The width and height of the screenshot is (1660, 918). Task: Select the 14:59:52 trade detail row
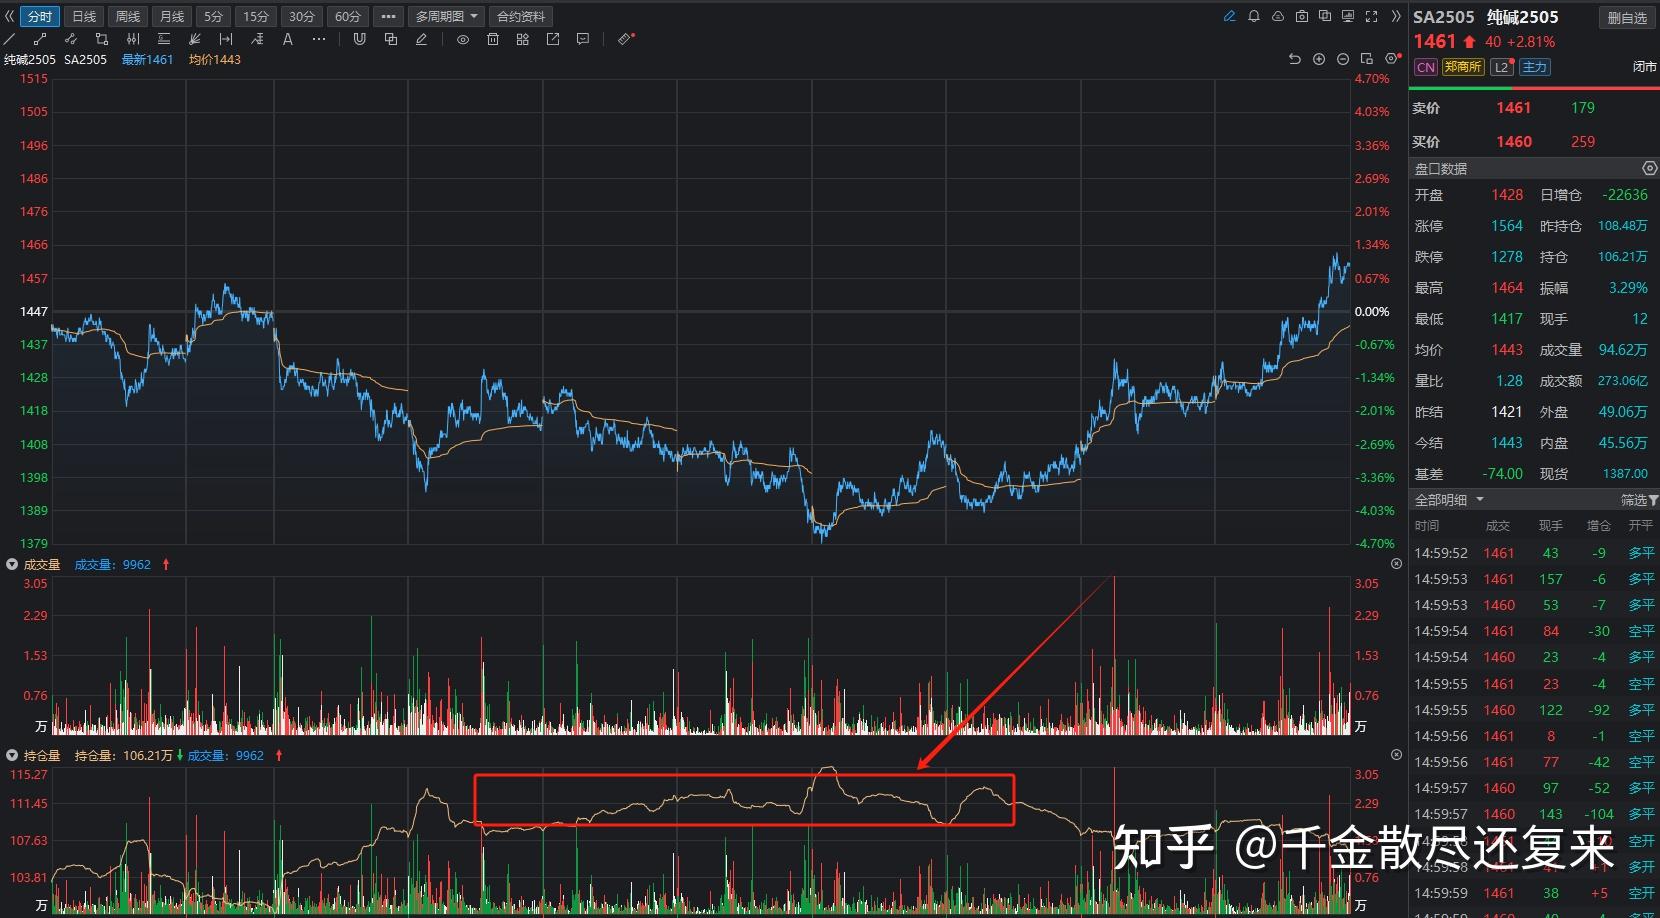(1520, 552)
